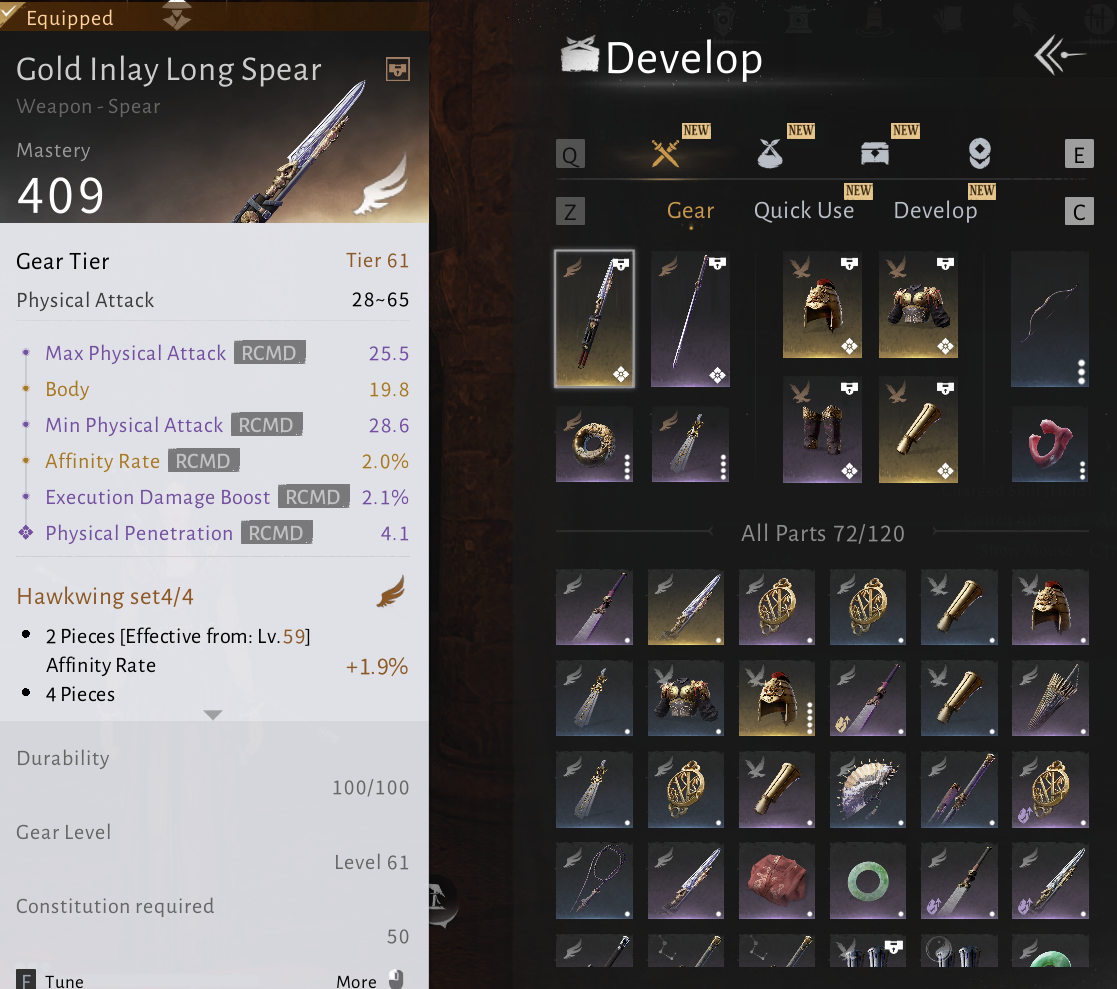Click the lock icon beside Gold Inlay Long Spear
Image resolution: width=1117 pixels, height=989 pixels.
pos(398,69)
